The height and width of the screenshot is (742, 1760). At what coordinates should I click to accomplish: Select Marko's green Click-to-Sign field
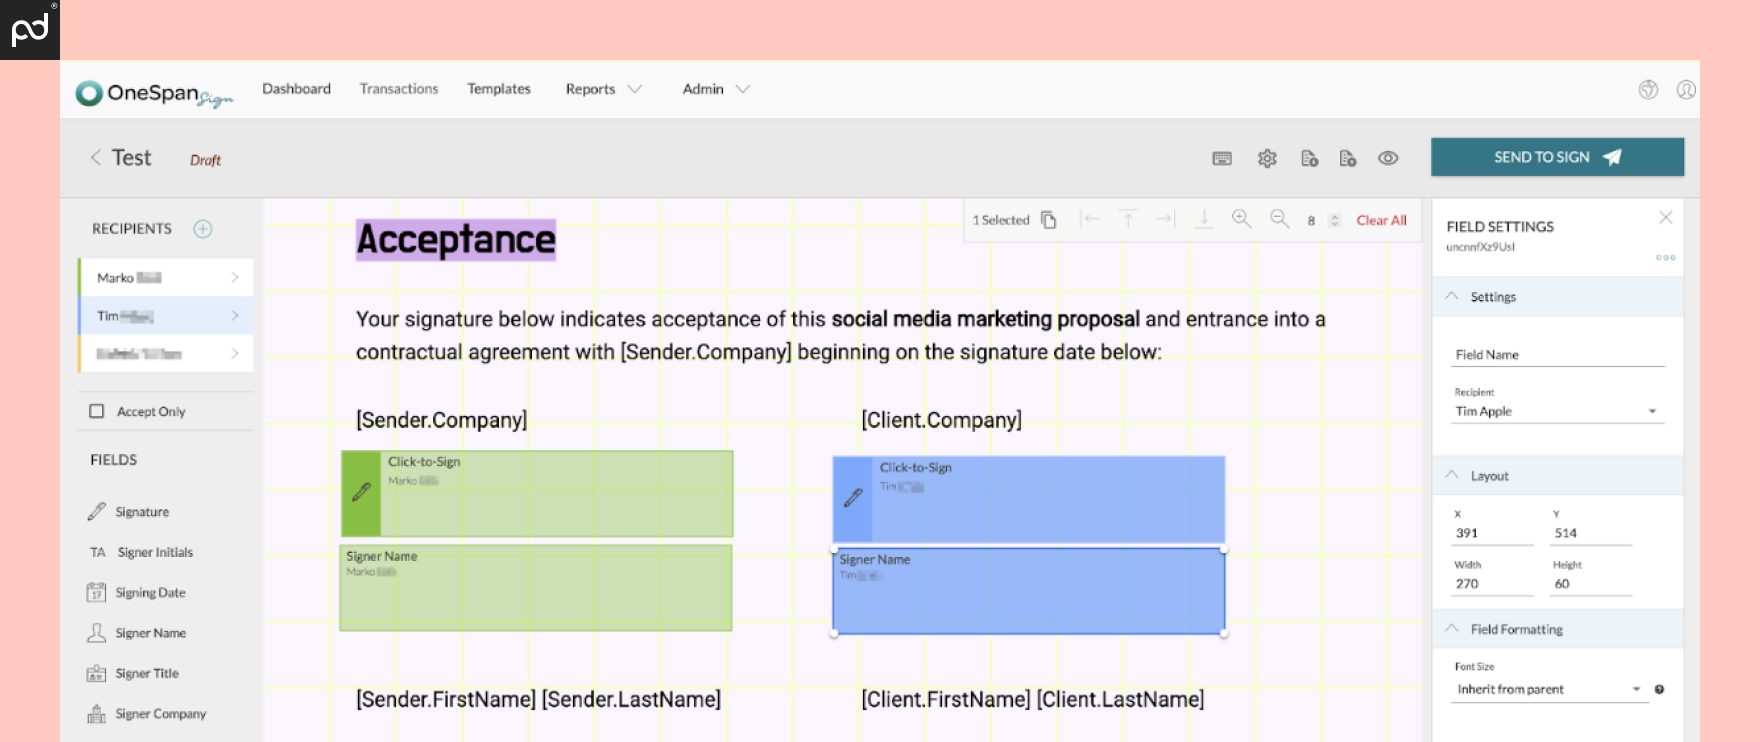537,493
